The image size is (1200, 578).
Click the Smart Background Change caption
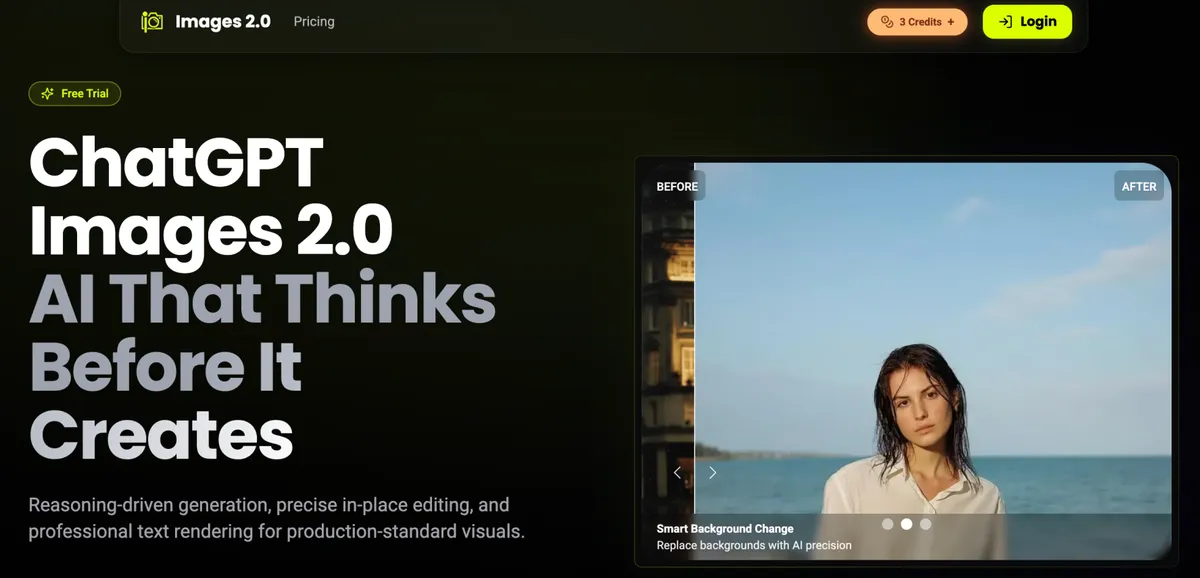(x=725, y=529)
